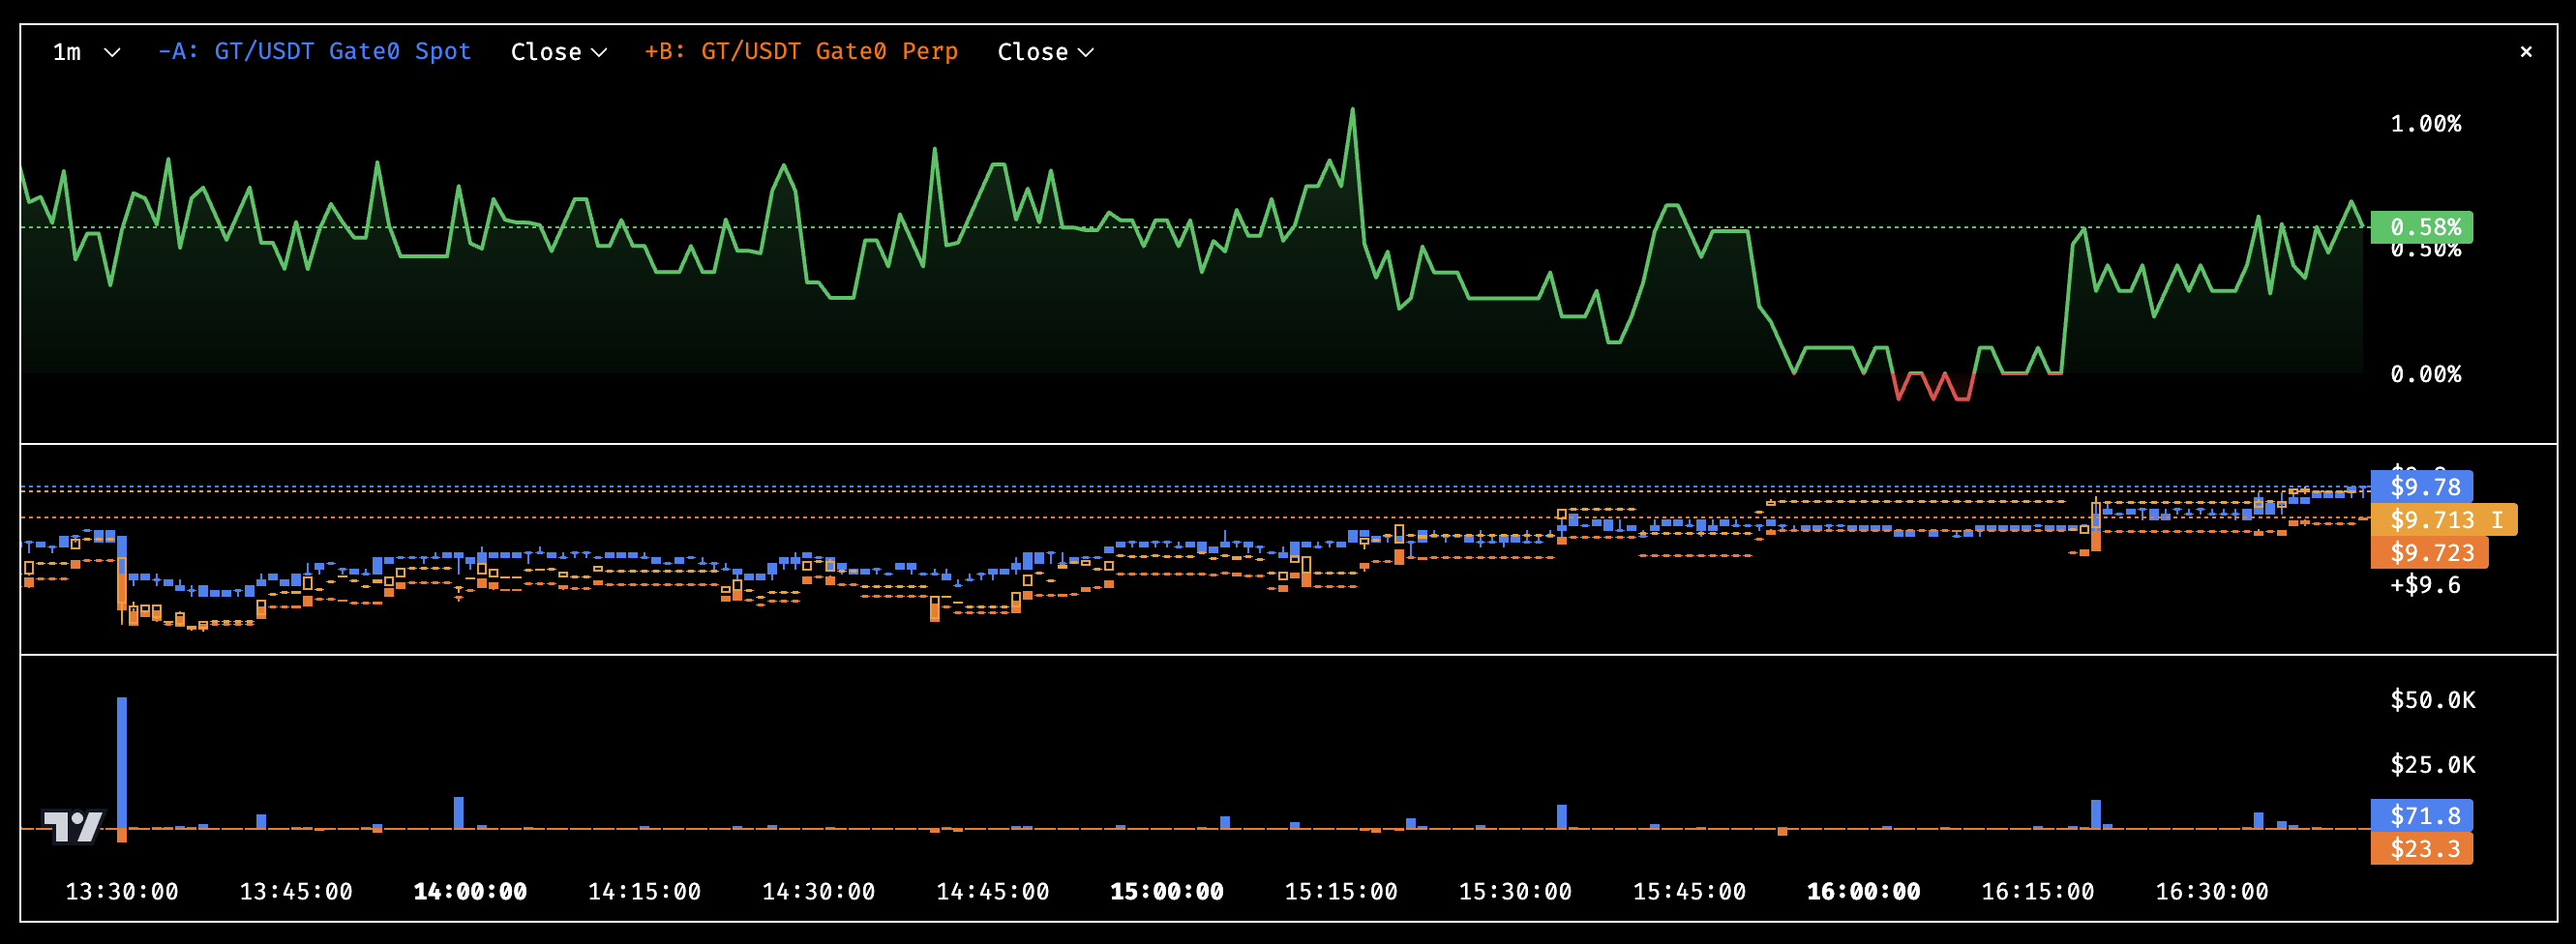Click the 14:15:00 time axis label
Viewport: 2576px width, 944px height.
(644, 892)
